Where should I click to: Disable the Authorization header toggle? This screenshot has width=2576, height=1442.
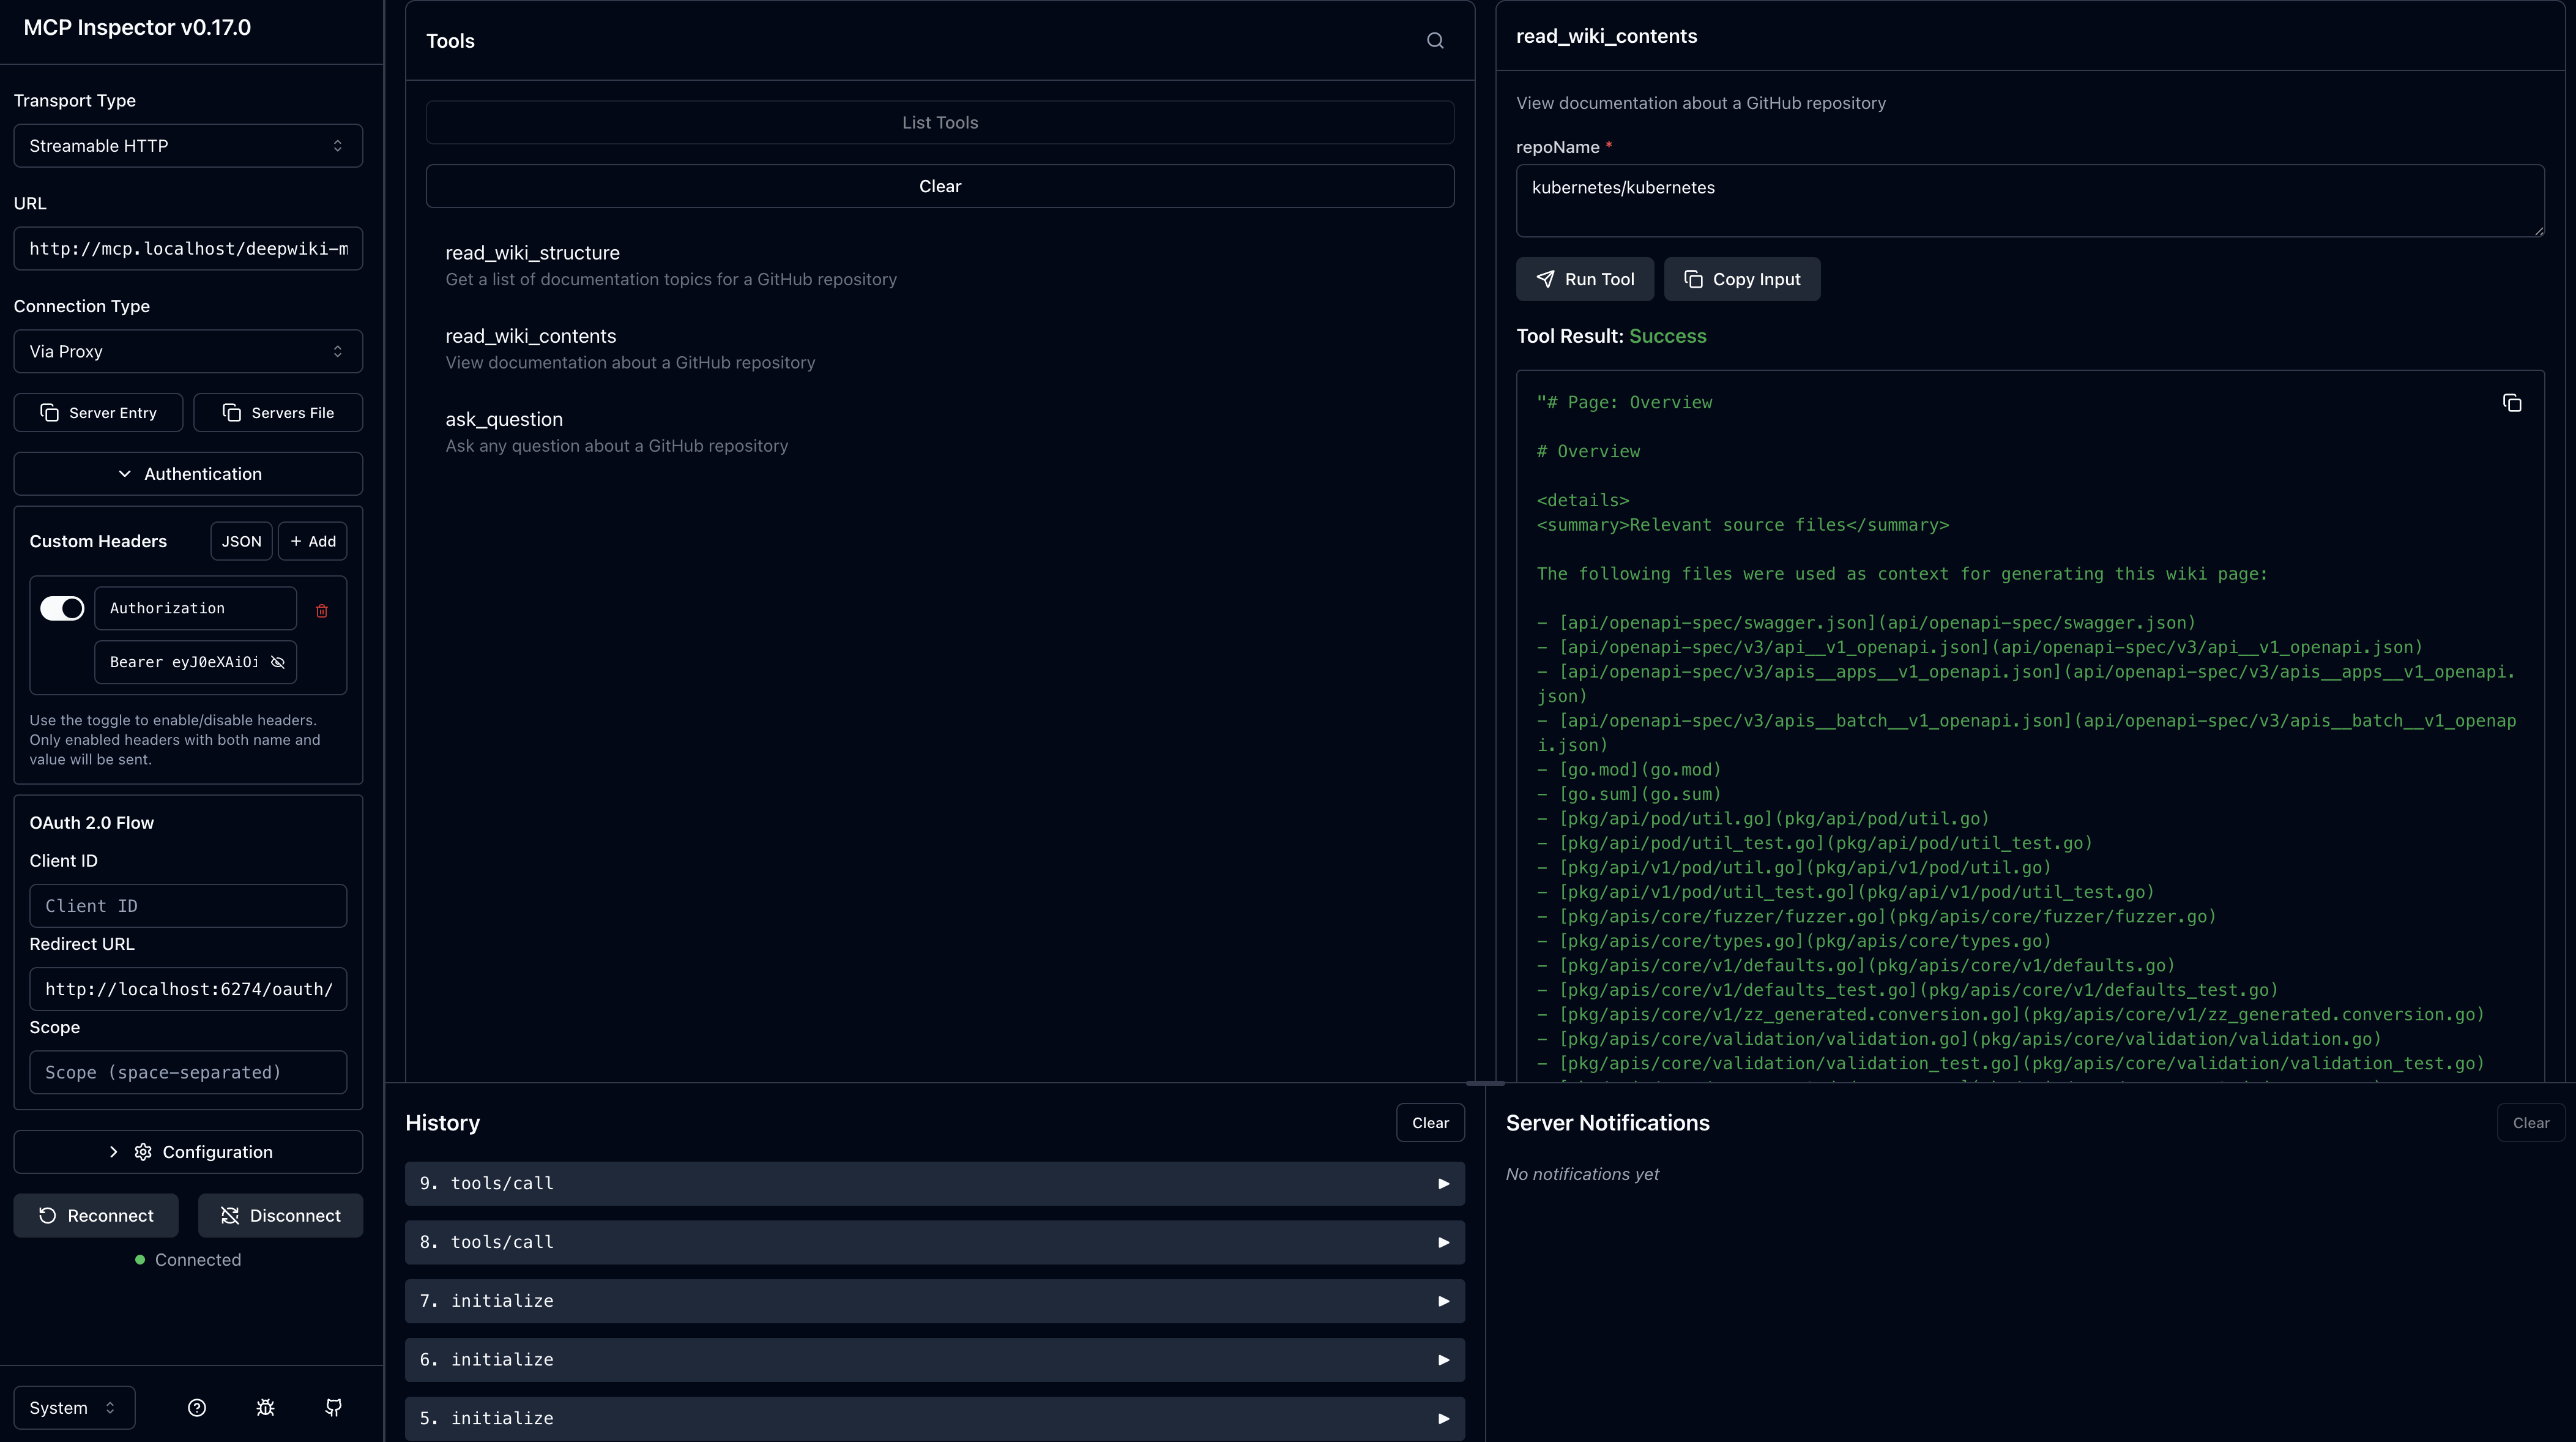pos(62,608)
